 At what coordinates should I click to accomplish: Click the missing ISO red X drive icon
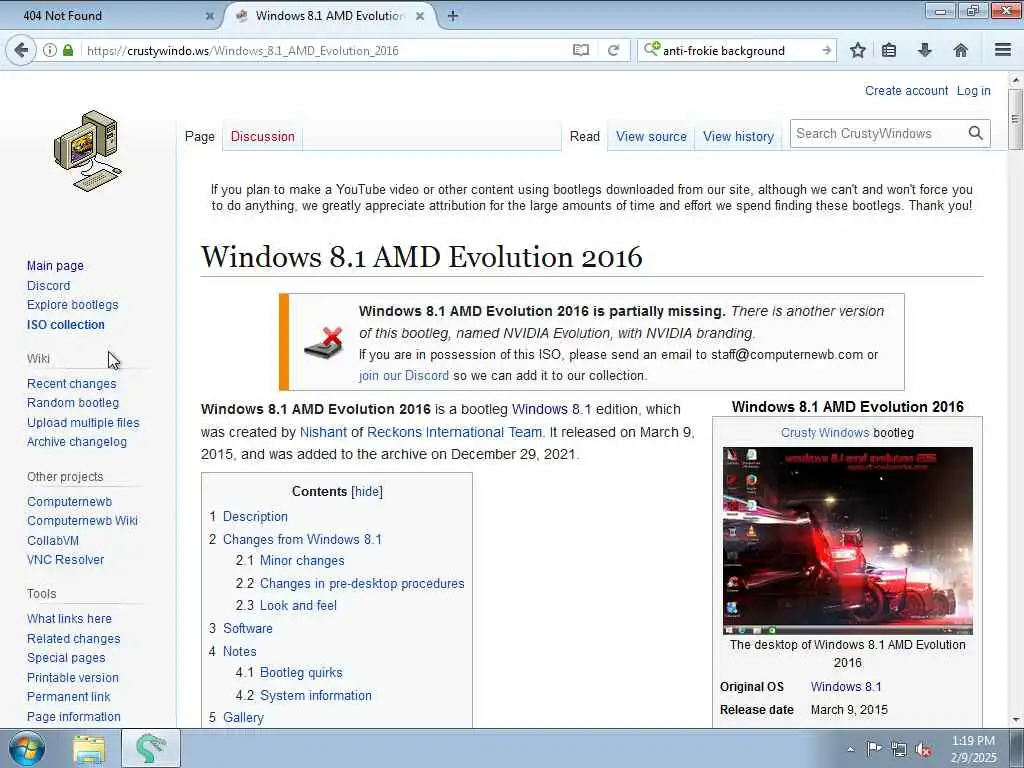tap(324, 342)
